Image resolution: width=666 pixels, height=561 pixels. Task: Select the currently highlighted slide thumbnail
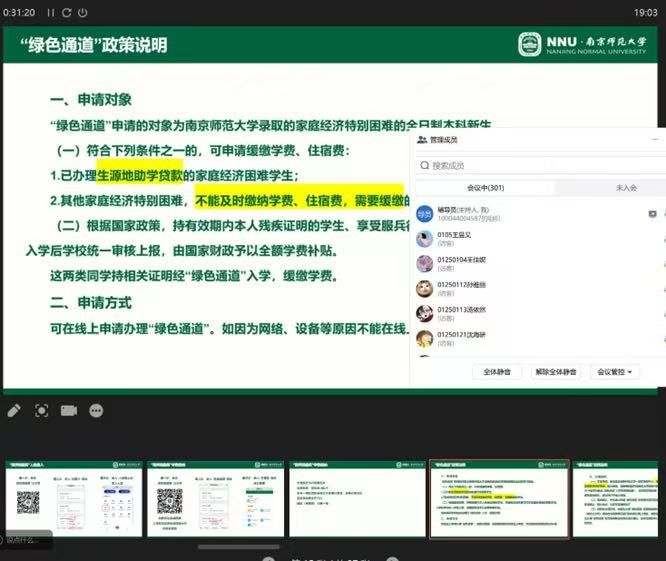click(499, 499)
